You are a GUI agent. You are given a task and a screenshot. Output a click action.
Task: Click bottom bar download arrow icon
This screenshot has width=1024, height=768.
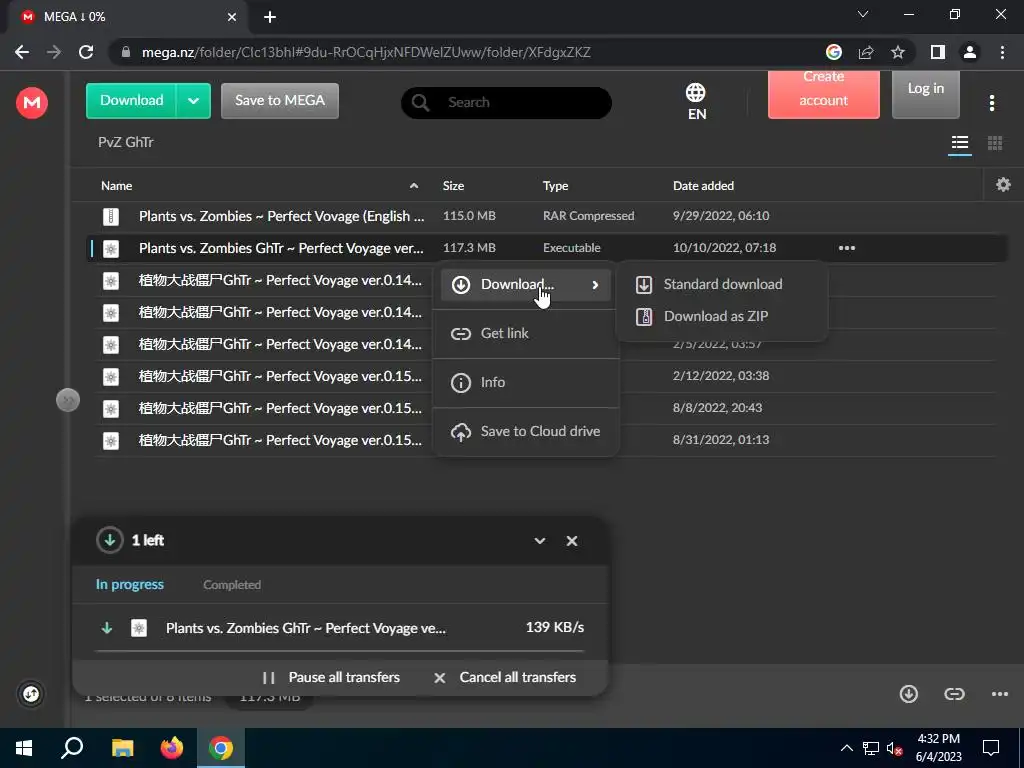[908, 694]
